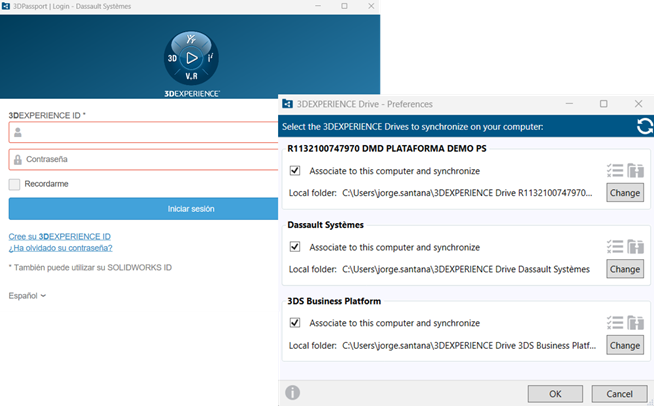Click checklist icon for 3DS Business Platform
Image resolution: width=654 pixels, height=406 pixels.
click(x=614, y=322)
